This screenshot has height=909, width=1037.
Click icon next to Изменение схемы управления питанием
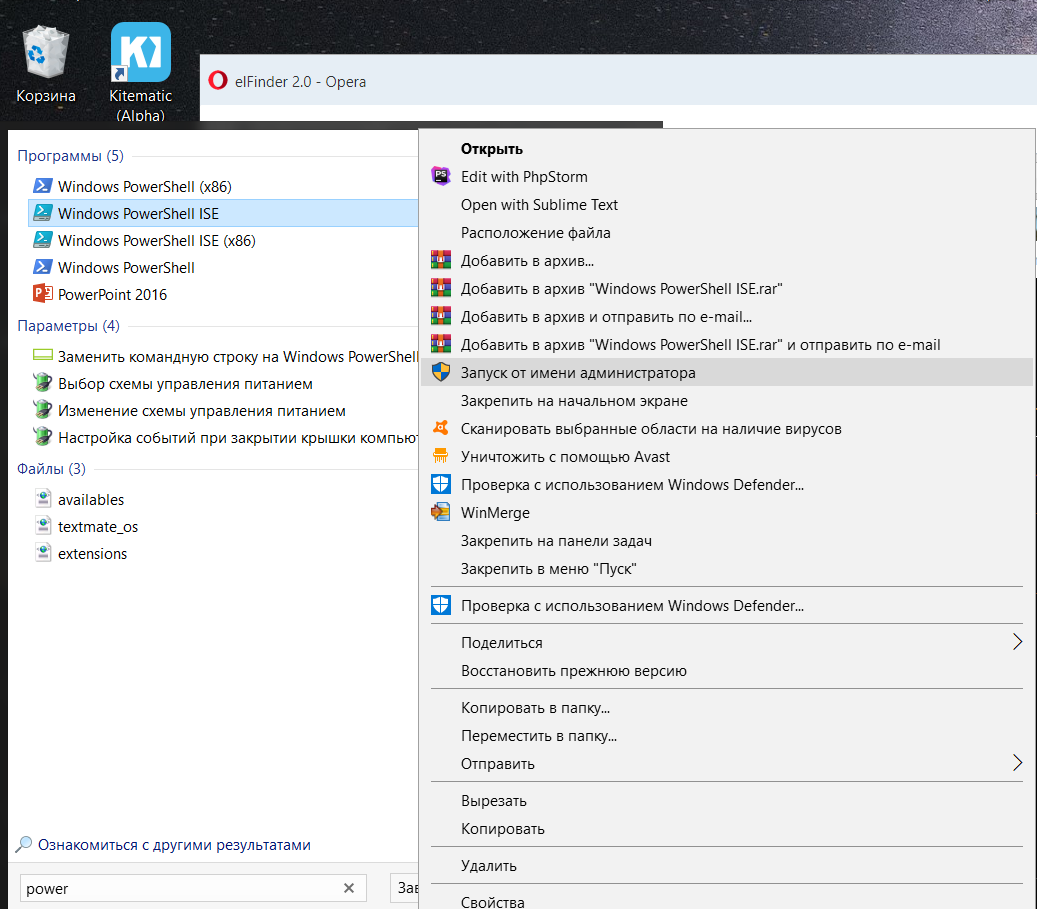(x=43, y=410)
